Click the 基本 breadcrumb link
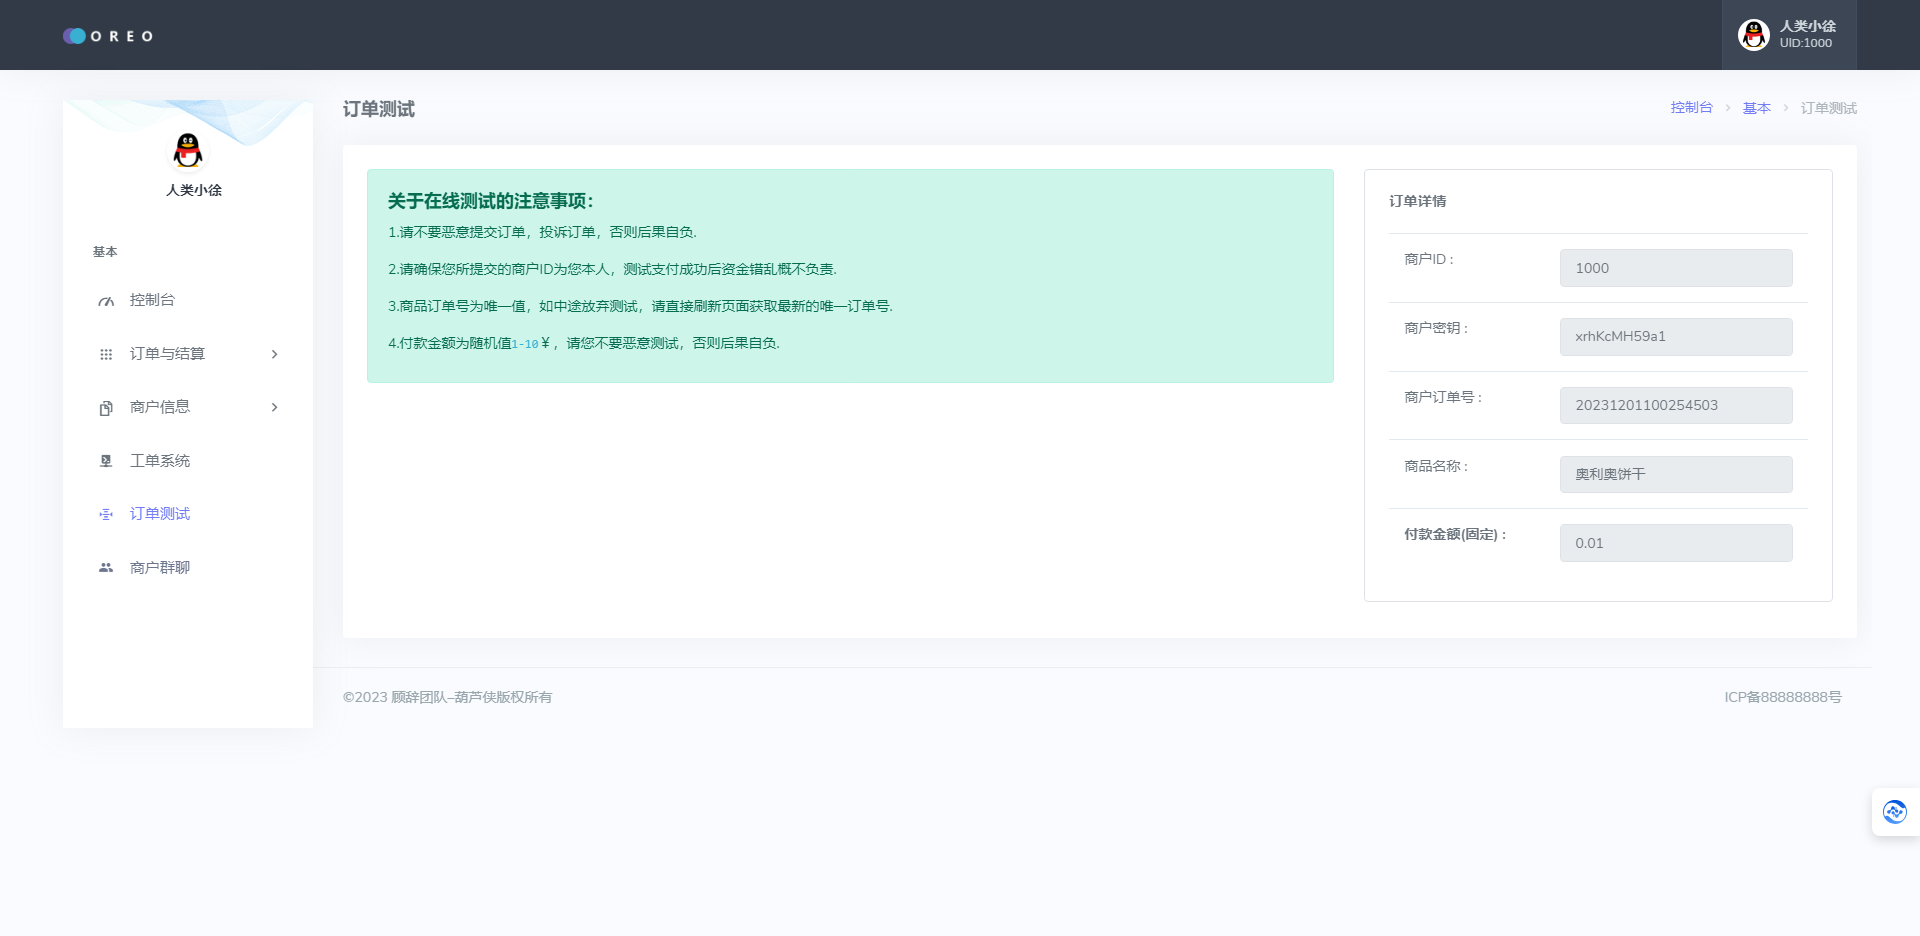This screenshot has height=936, width=1920. [x=1756, y=108]
